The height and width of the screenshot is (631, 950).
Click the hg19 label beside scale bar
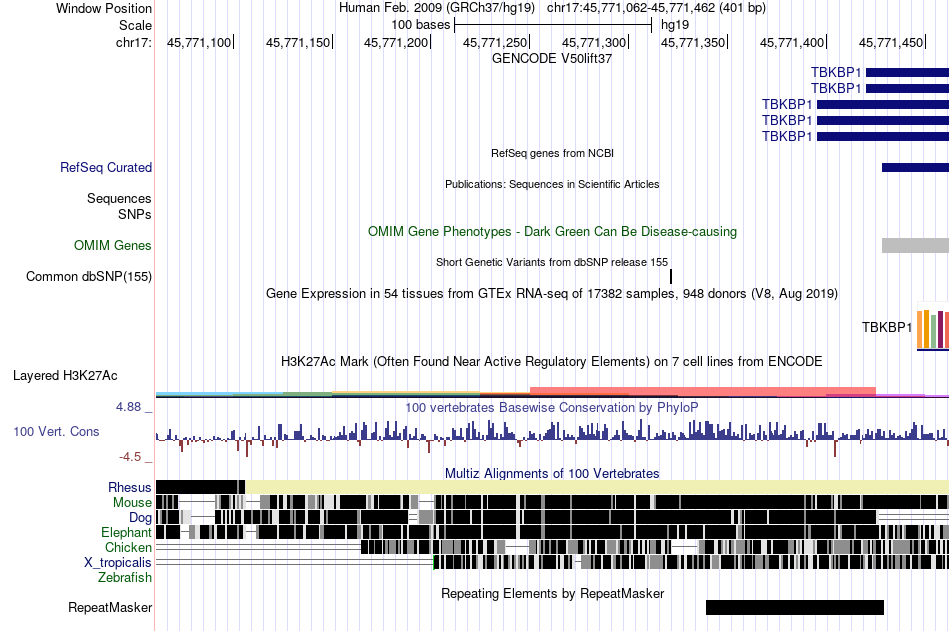(675, 25)
